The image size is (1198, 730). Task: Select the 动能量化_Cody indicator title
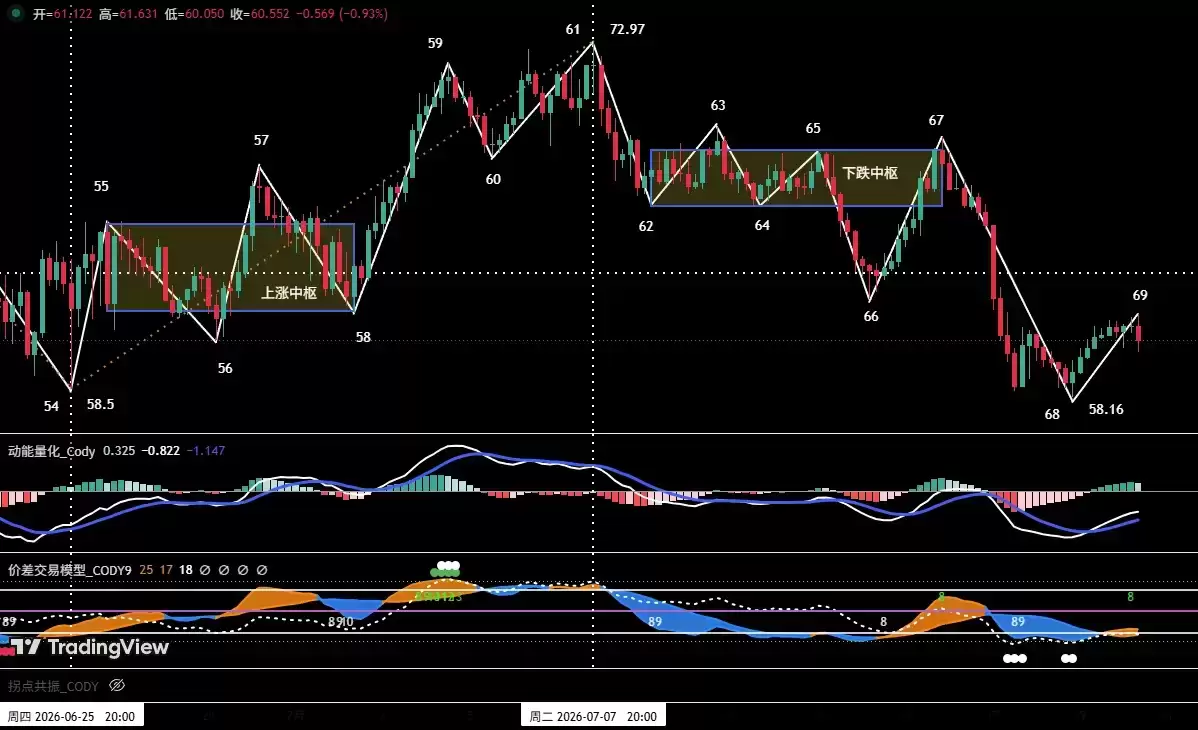(x=51, y=451)
